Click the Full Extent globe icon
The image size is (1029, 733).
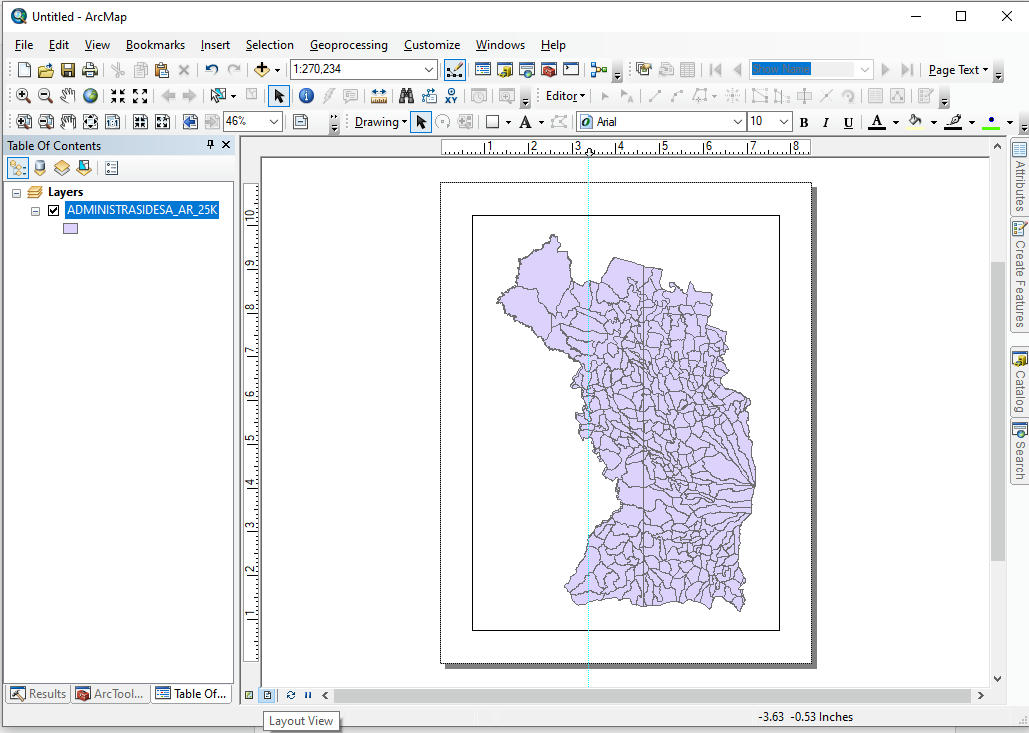90,96
